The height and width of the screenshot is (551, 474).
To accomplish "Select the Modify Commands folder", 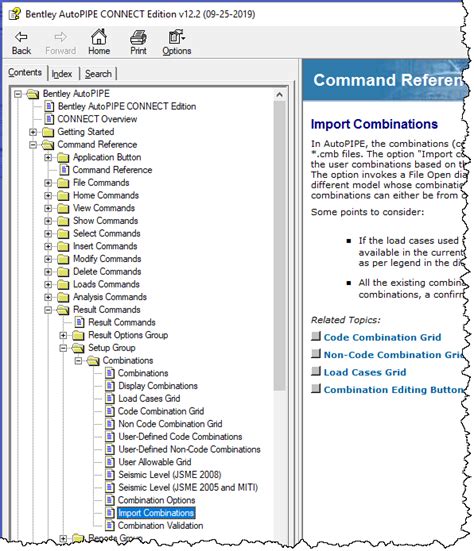I will click(107, 259).
